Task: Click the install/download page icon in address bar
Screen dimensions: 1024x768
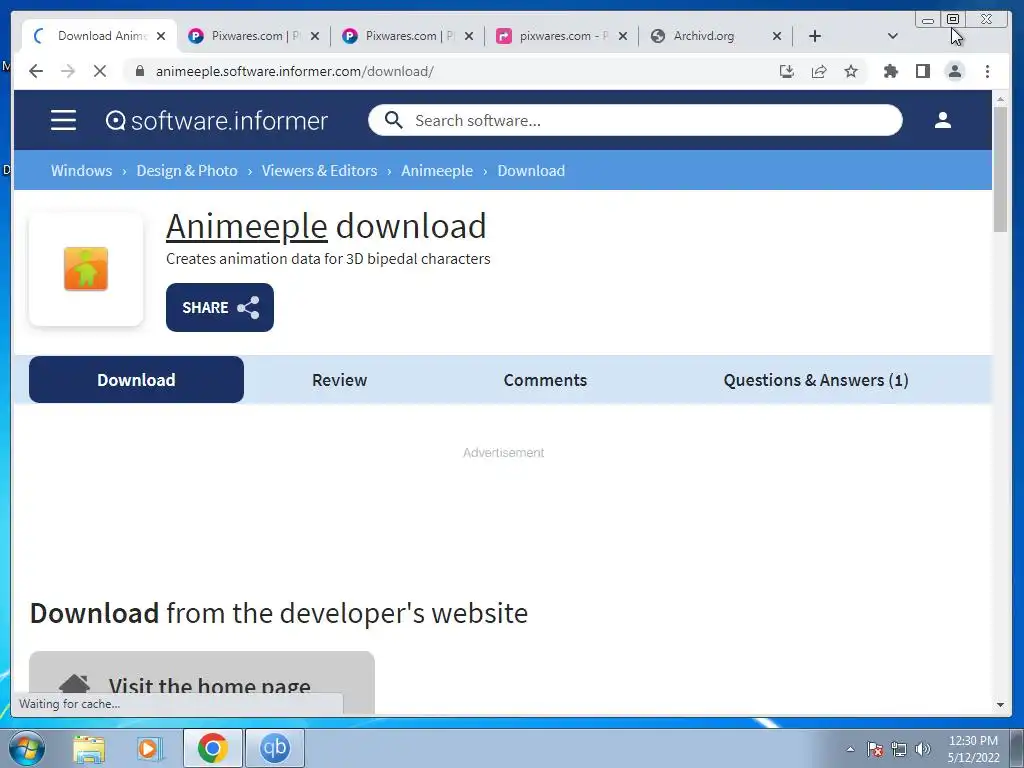Action: (x=787, y=71)
